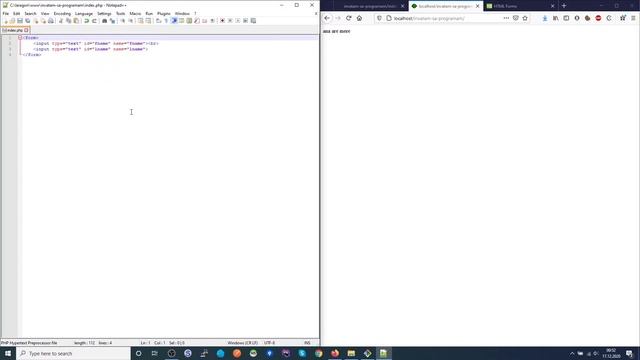Image resolution: width=640 pixels, height=360 pixels.
Task: Click the Playback macro icon
Action: [238, 21]
